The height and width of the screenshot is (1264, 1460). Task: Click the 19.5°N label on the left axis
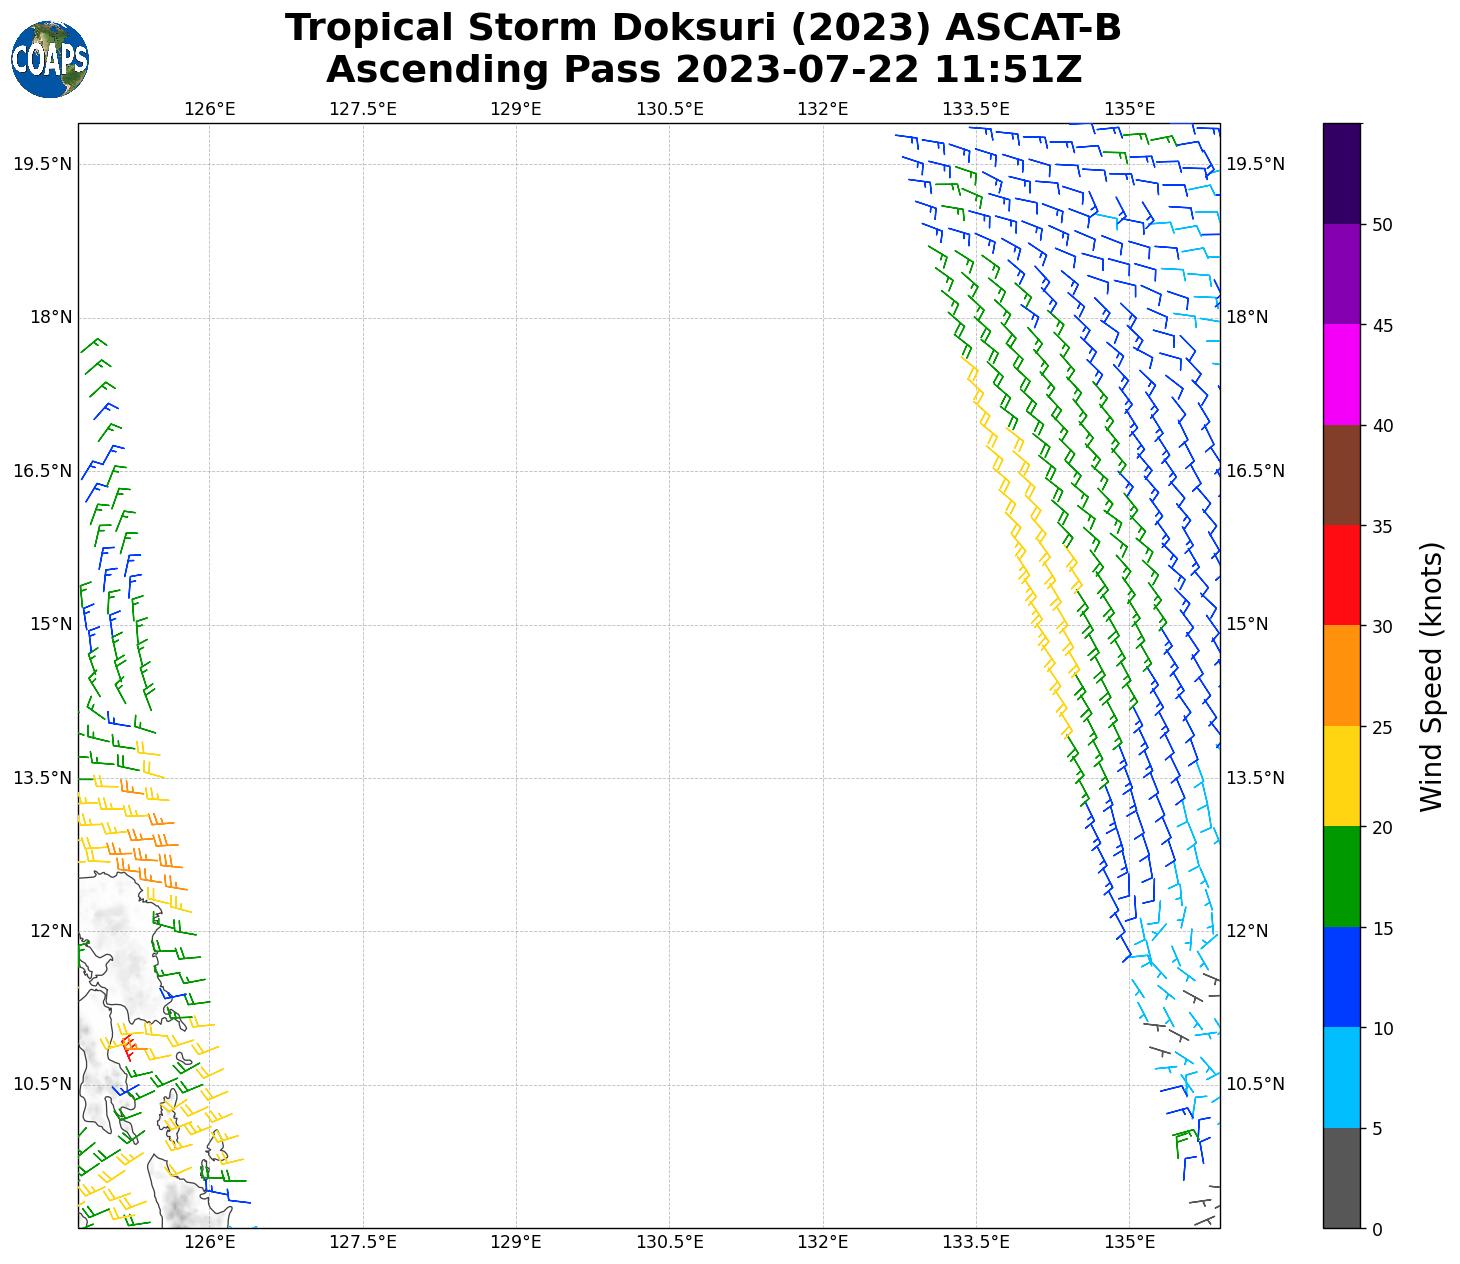coord(42,164)
